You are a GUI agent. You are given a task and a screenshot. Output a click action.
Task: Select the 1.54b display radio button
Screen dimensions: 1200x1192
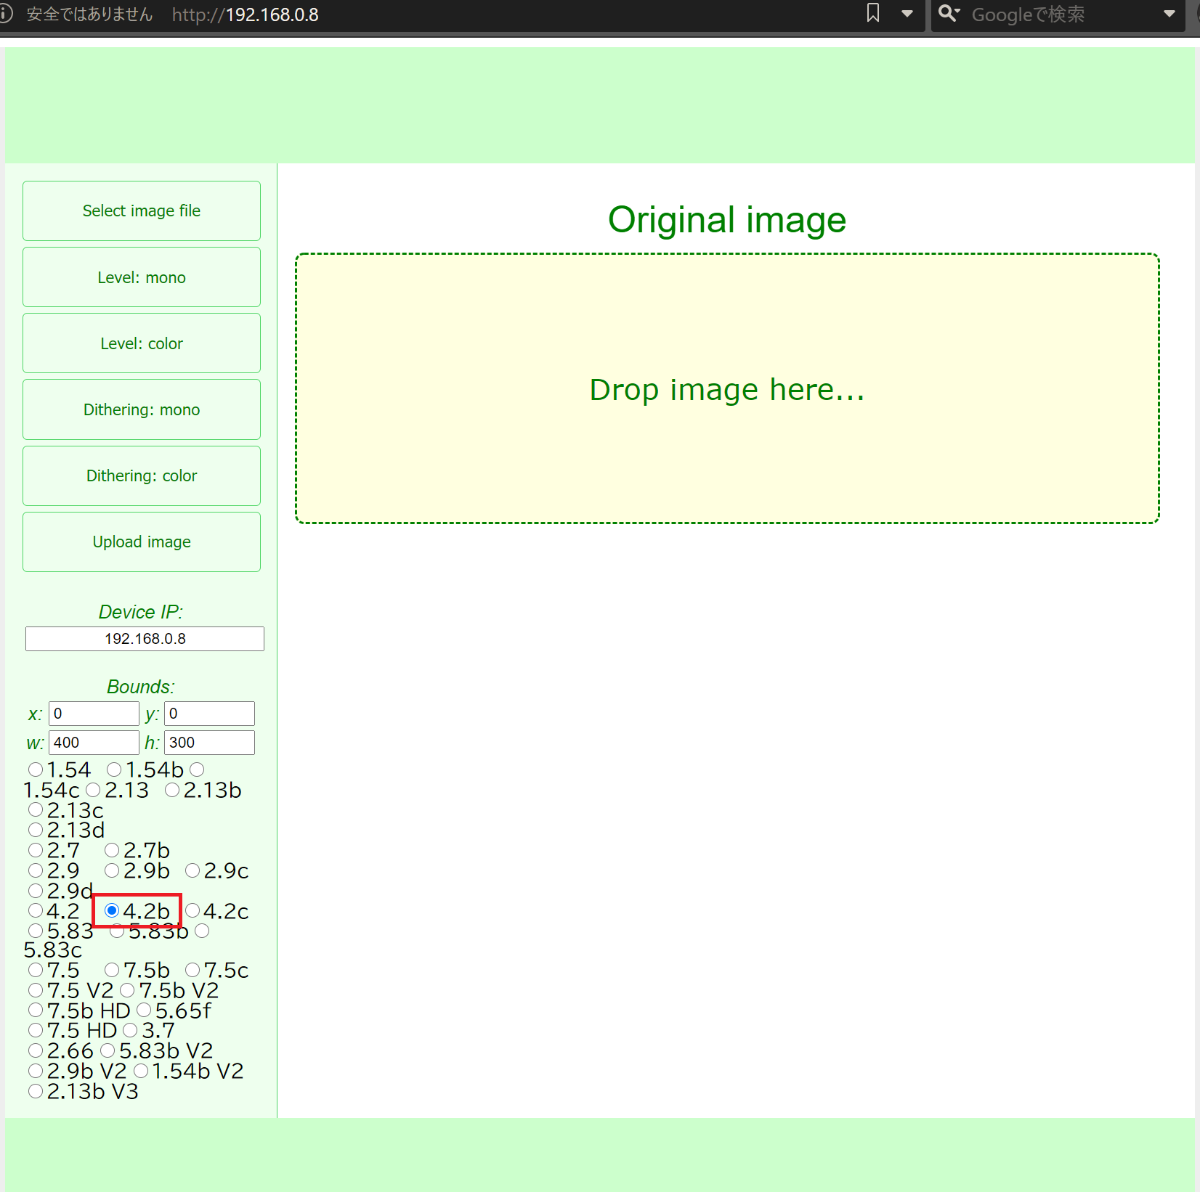pyautogui.click(x=114, y=770)
